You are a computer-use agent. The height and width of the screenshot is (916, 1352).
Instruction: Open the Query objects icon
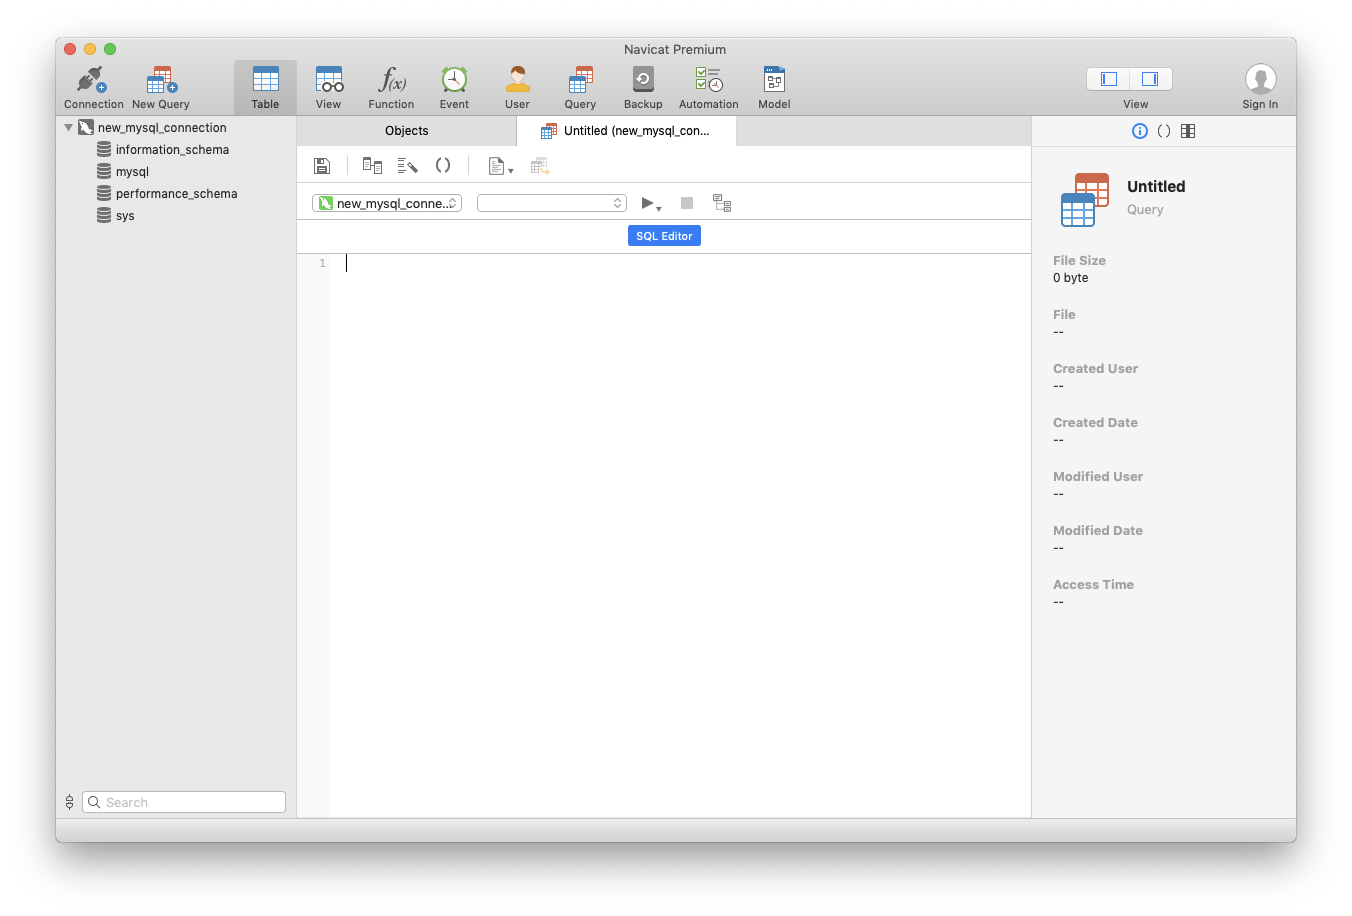pos(580,88)
